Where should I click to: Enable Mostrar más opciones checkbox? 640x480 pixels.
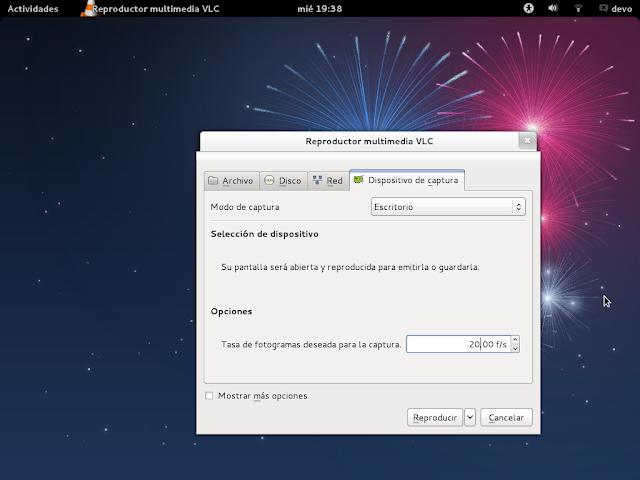tap(209, 396)
